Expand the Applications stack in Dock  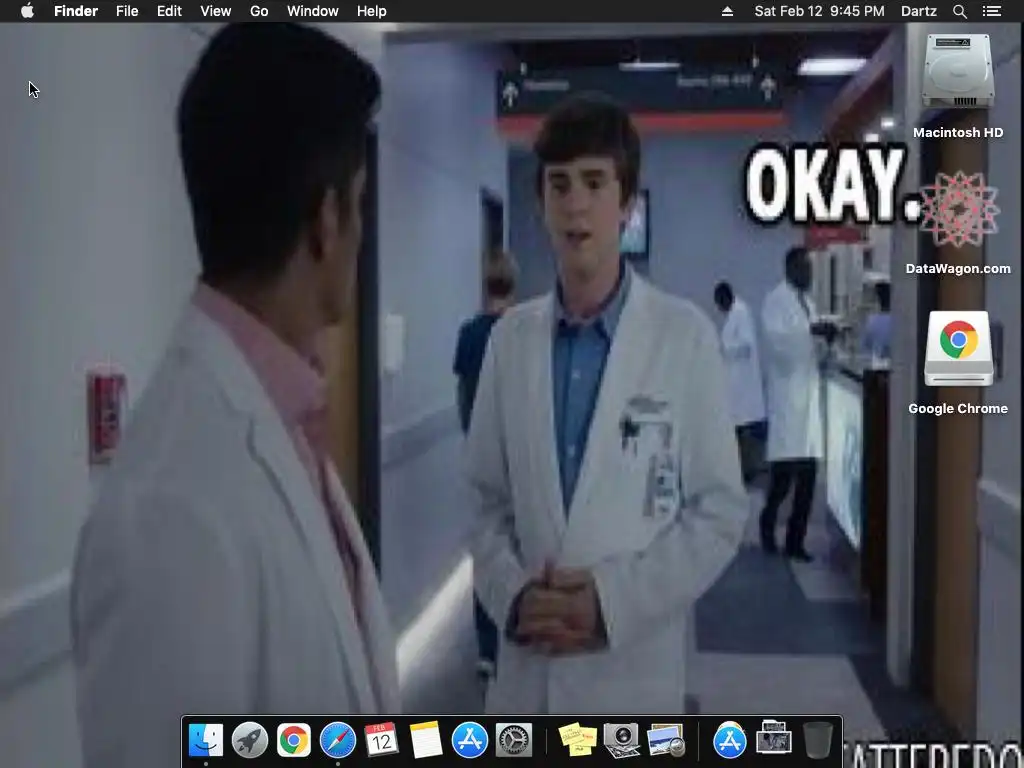(729, 740)
